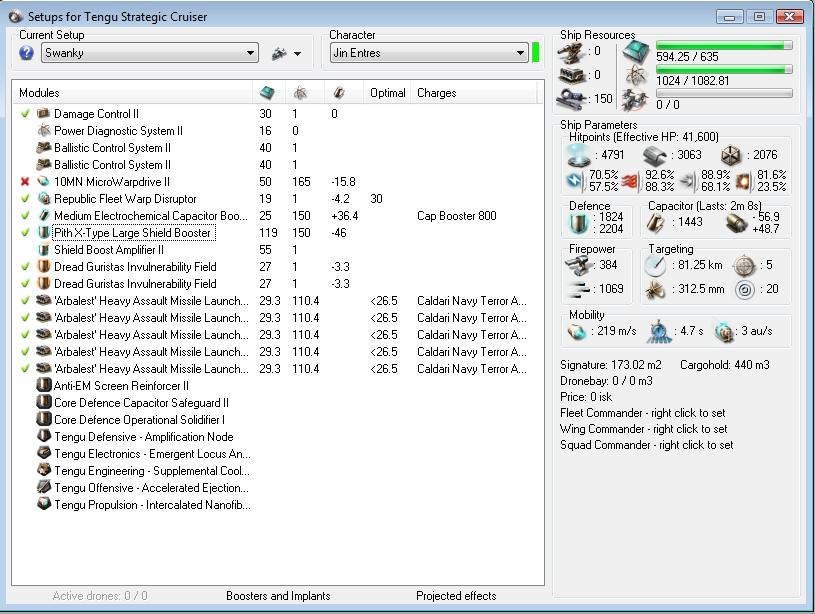
Task: Click the Price: 0 isk text
Action: [x=586, y=397]
